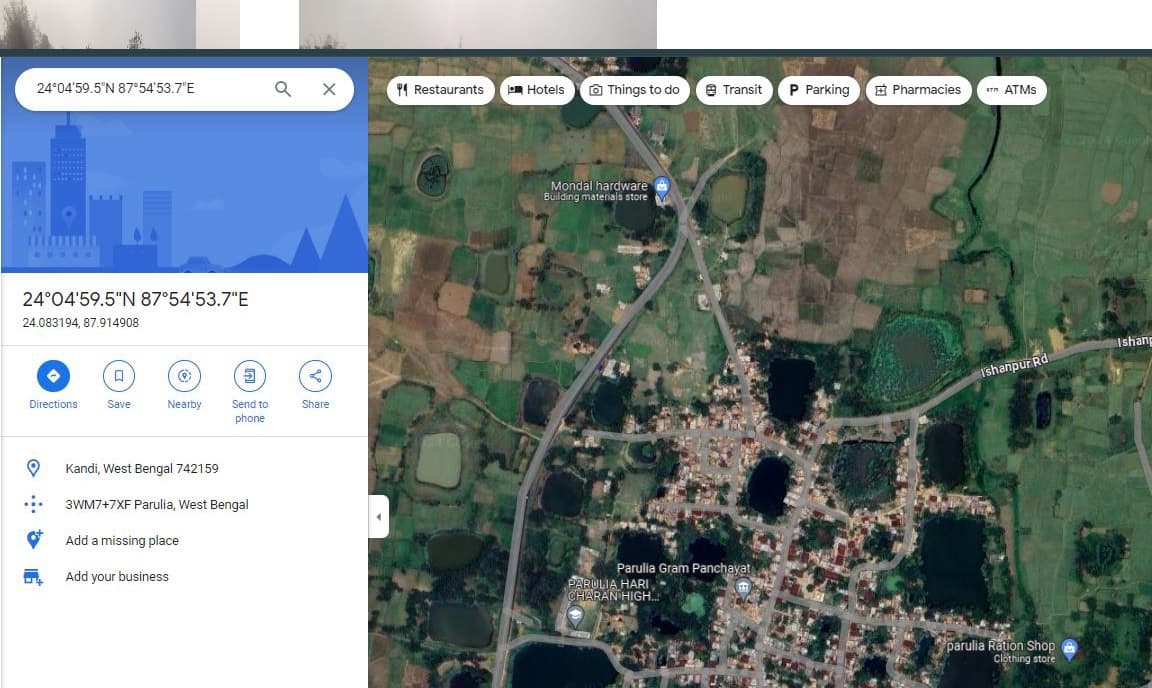The height and width of the screenshot is (688, 1152).
Task: Click the add business storefront icon
Action: click(33, 576)
